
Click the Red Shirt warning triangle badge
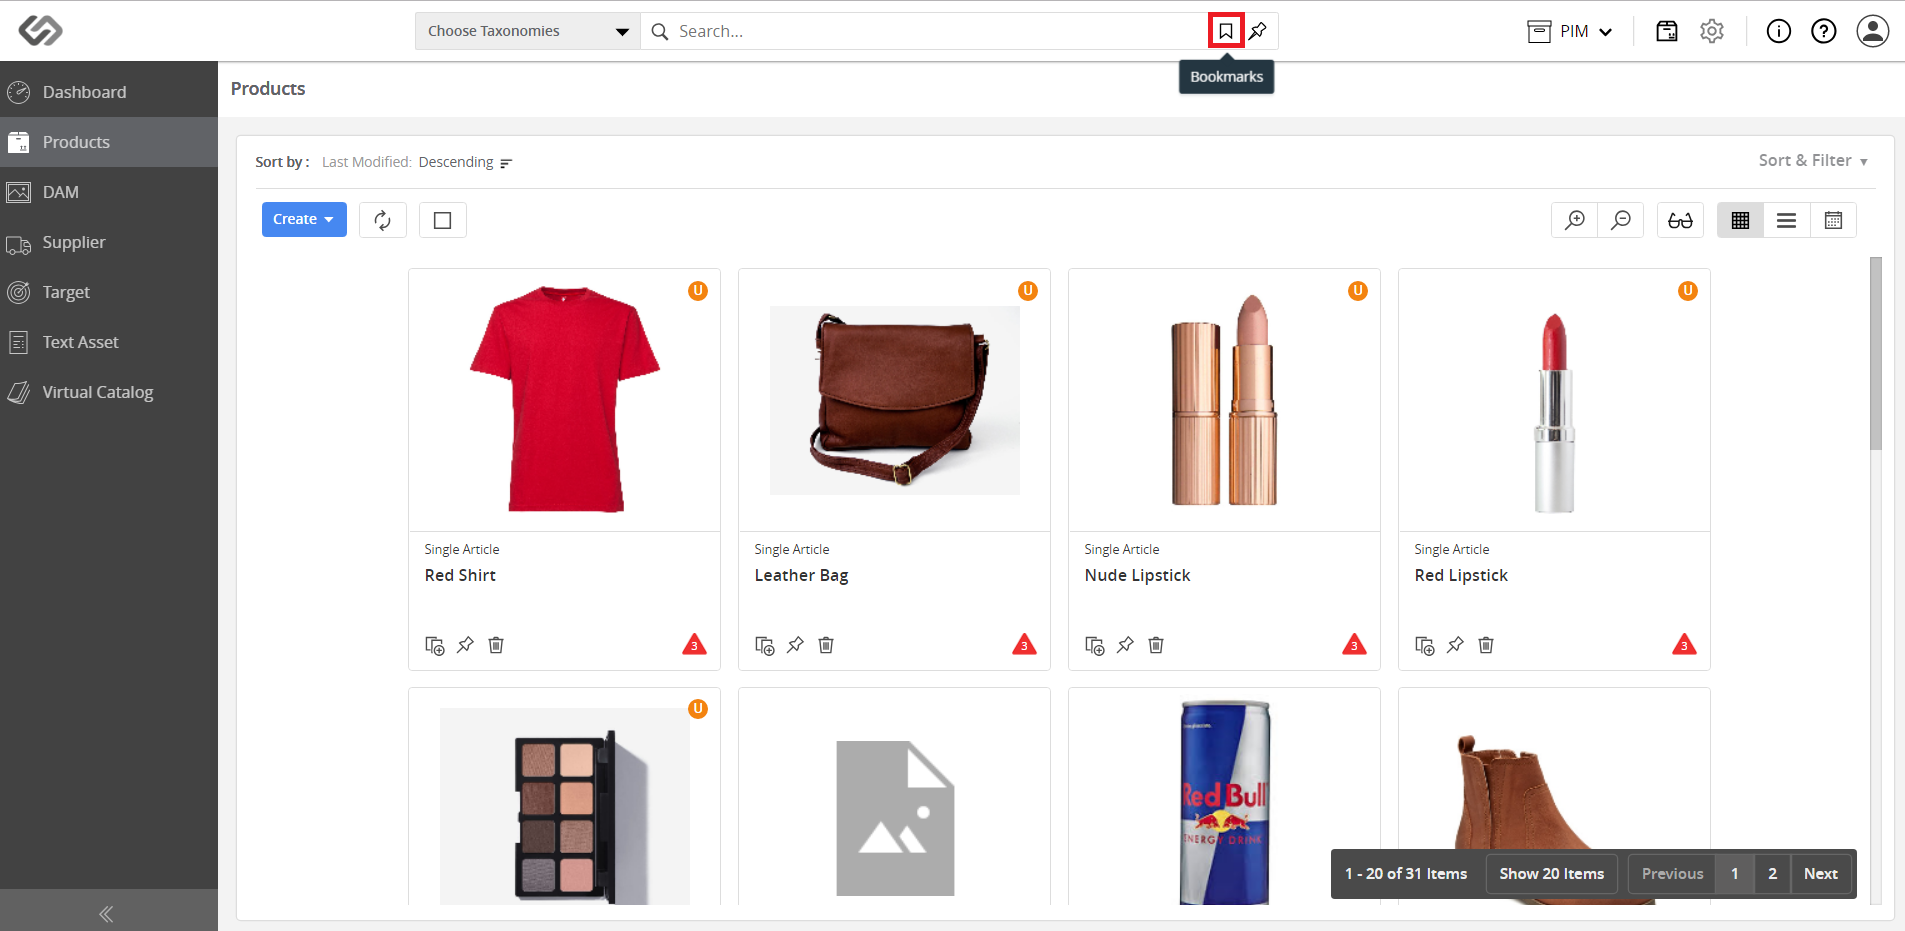tap(694, 644)
